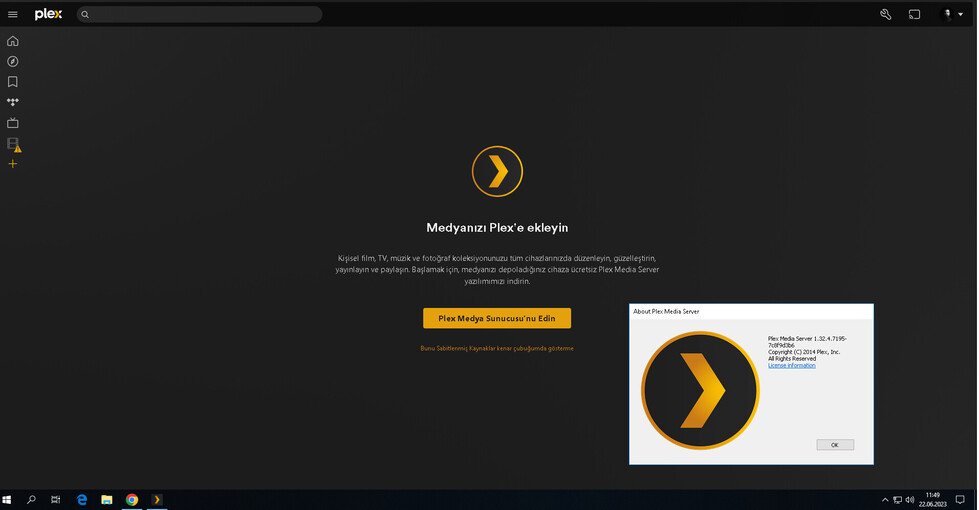
Task: Switch to Google Chrome on taskbar
Action: [x=132, y=499]
